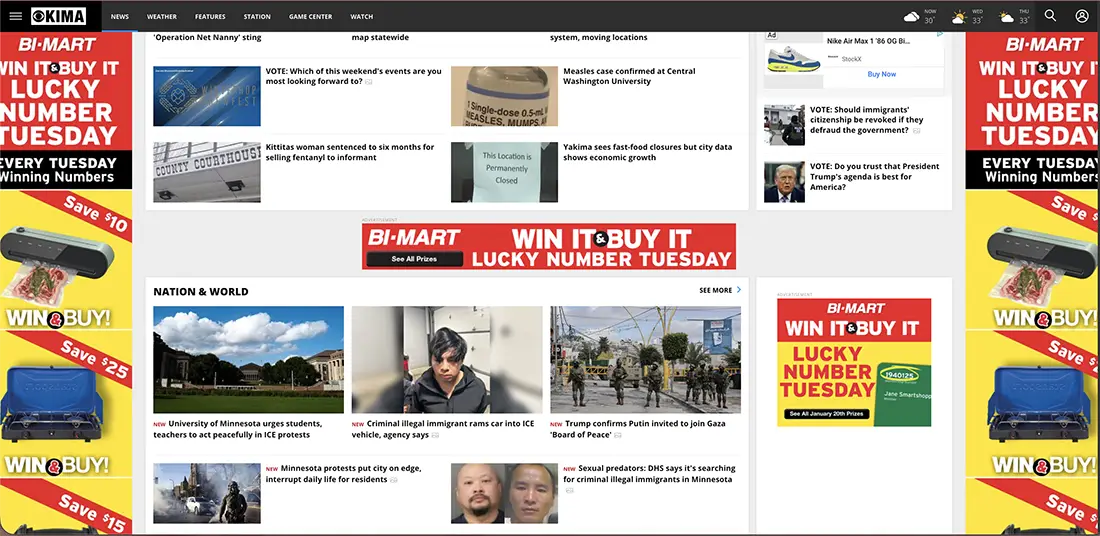The width and height of the screenshot is (1100, 536).
Task: Click See All Prizes on Bi-Mart banner
Action: tap(414, 259)
